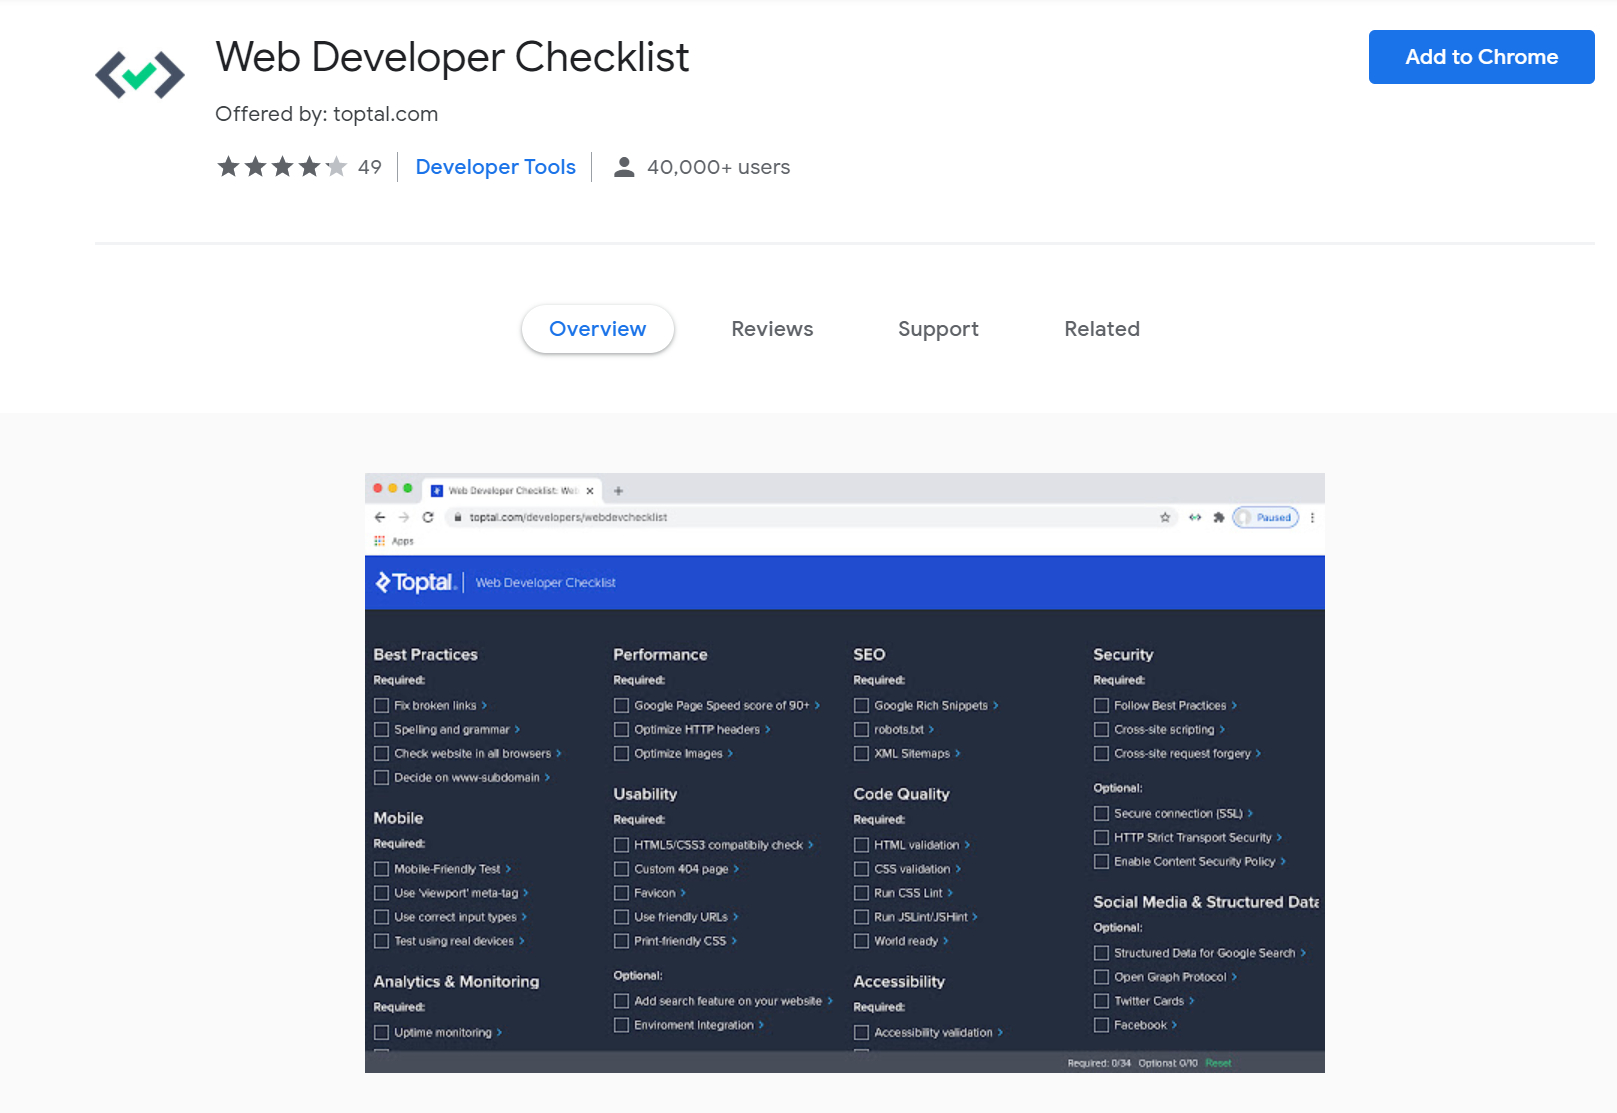1617x1113 pixels.
Task: Click the Toptal logo in blue header
Action: (415, 582)
